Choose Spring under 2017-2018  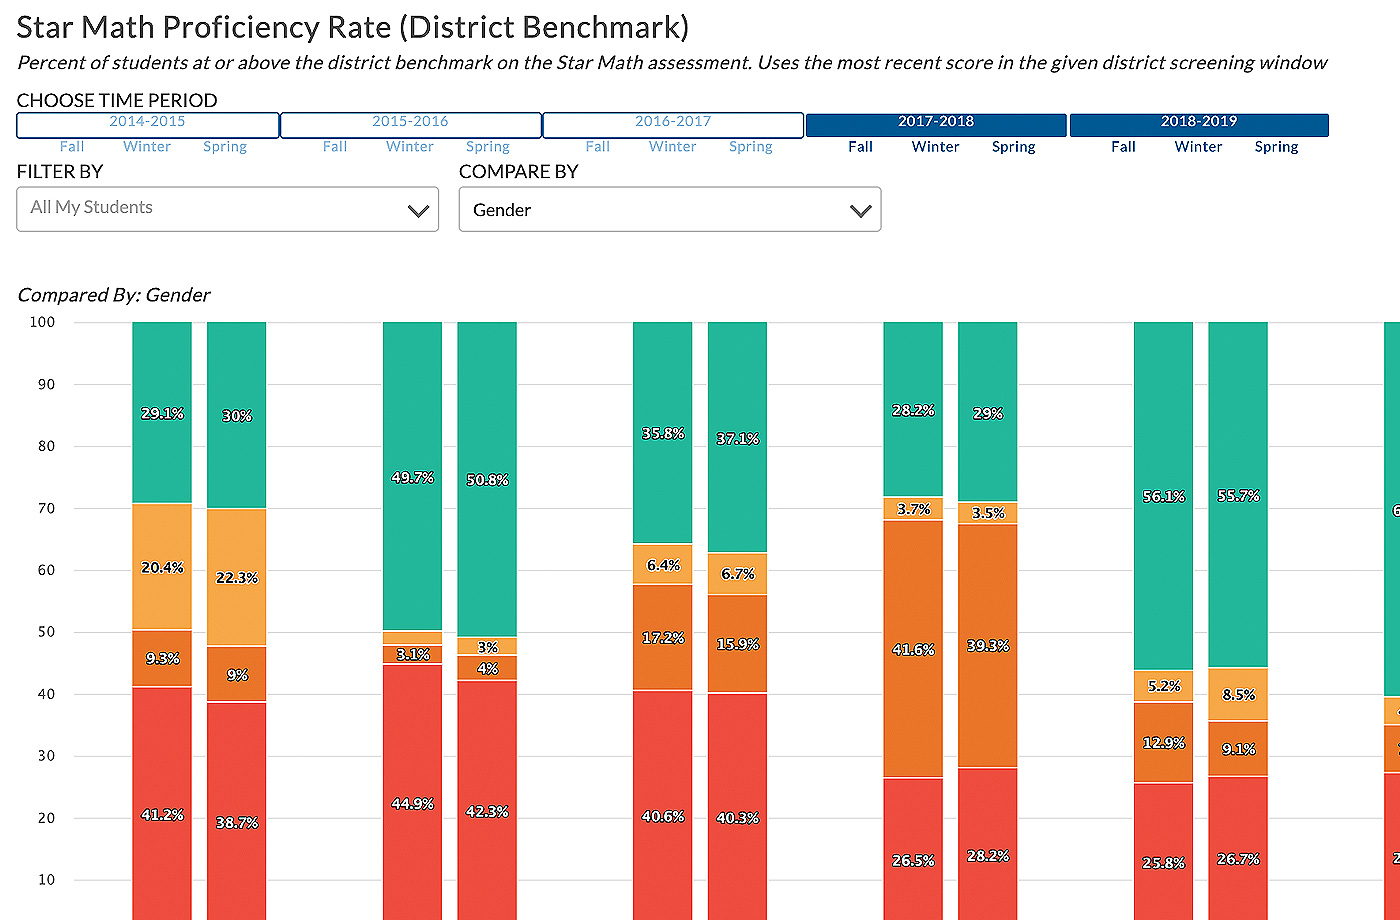pos(1014,147)
